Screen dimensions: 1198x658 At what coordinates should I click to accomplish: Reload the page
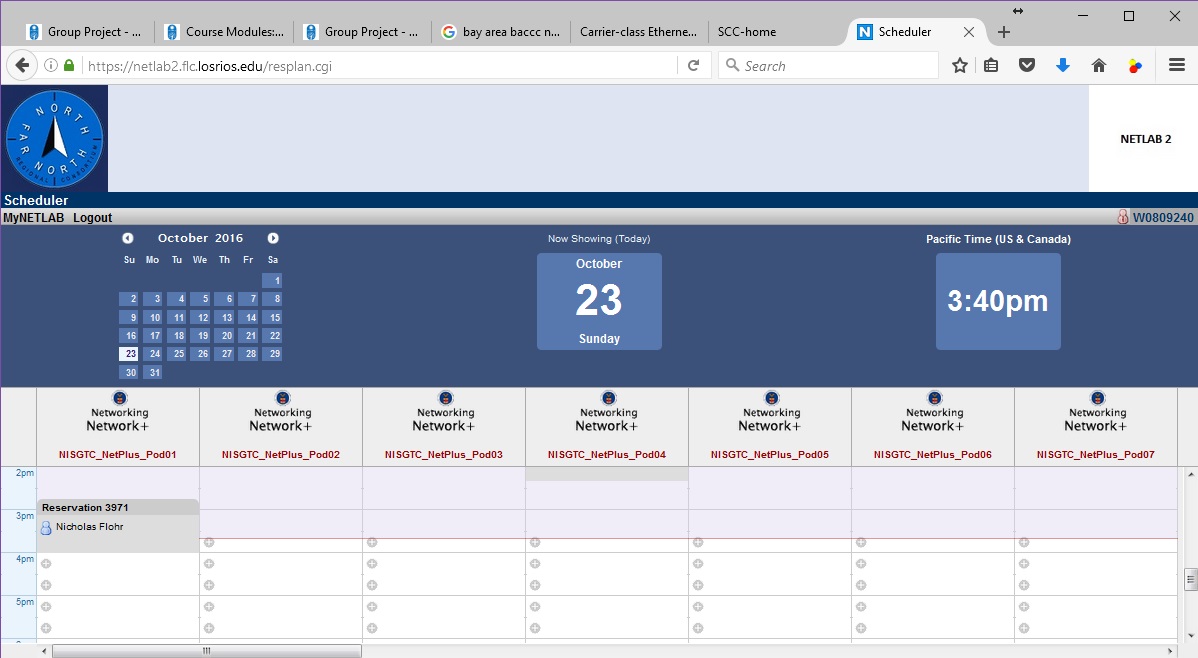click(x=693, y=66)
